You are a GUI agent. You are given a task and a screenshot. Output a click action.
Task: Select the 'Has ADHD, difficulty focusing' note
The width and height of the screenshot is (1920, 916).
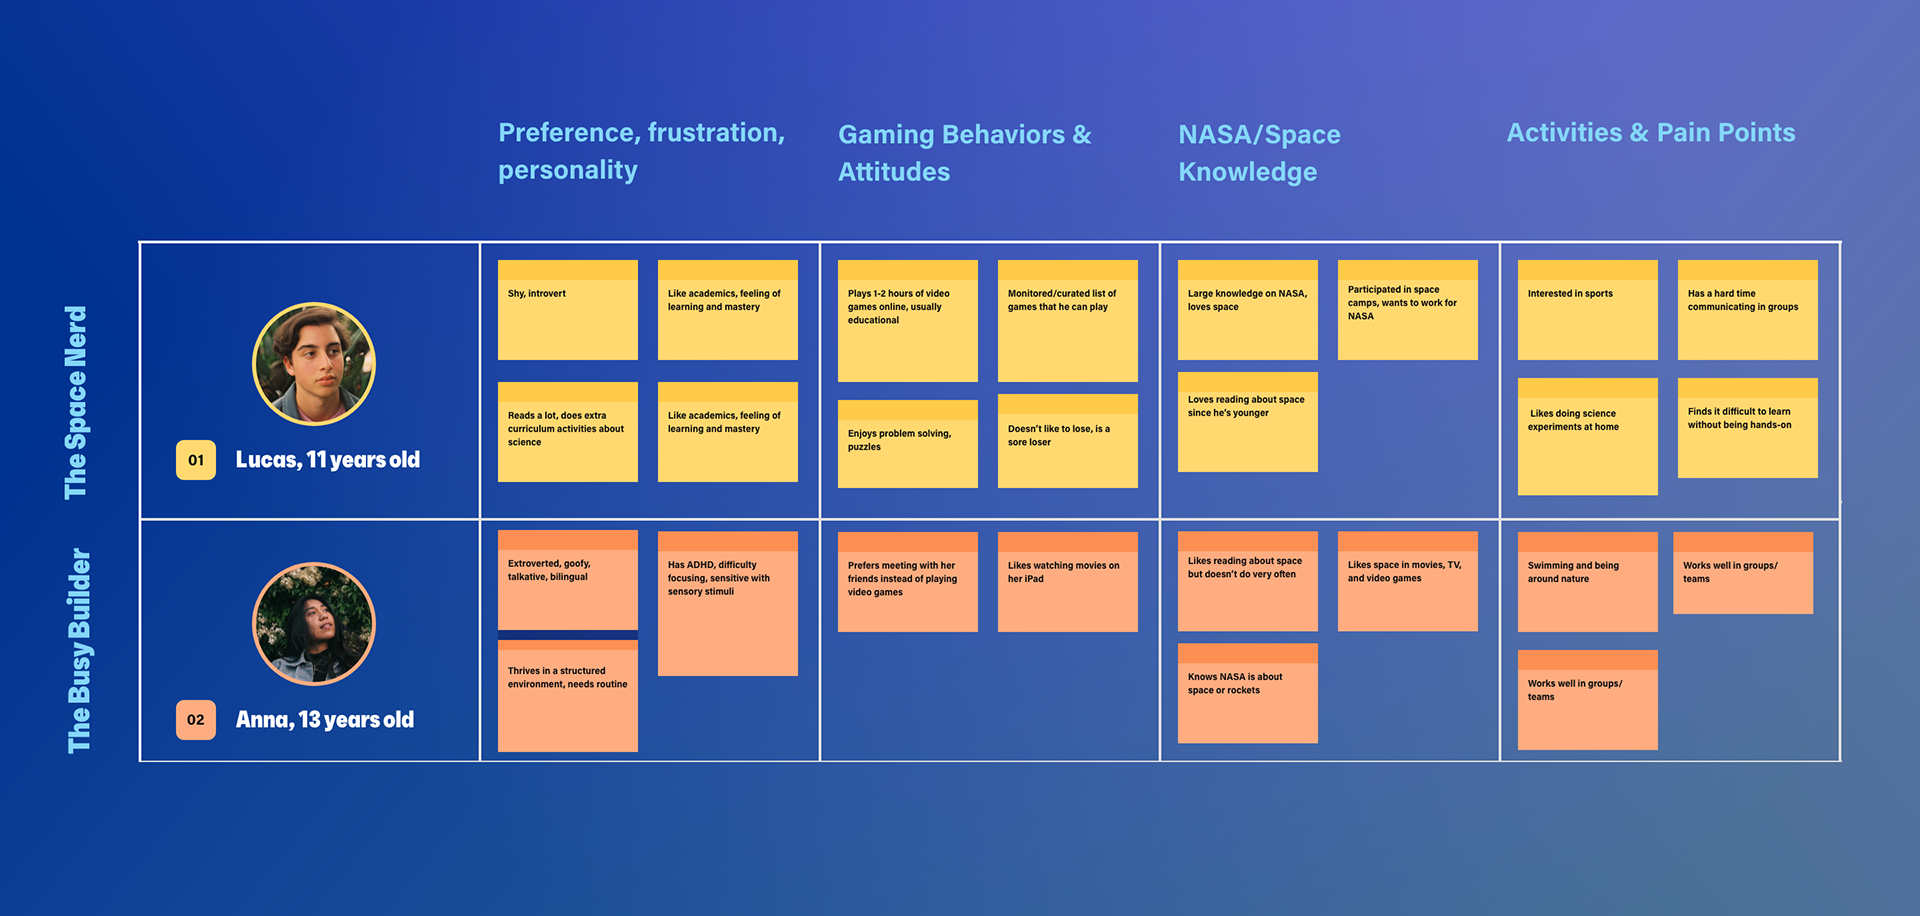point(728,604)
